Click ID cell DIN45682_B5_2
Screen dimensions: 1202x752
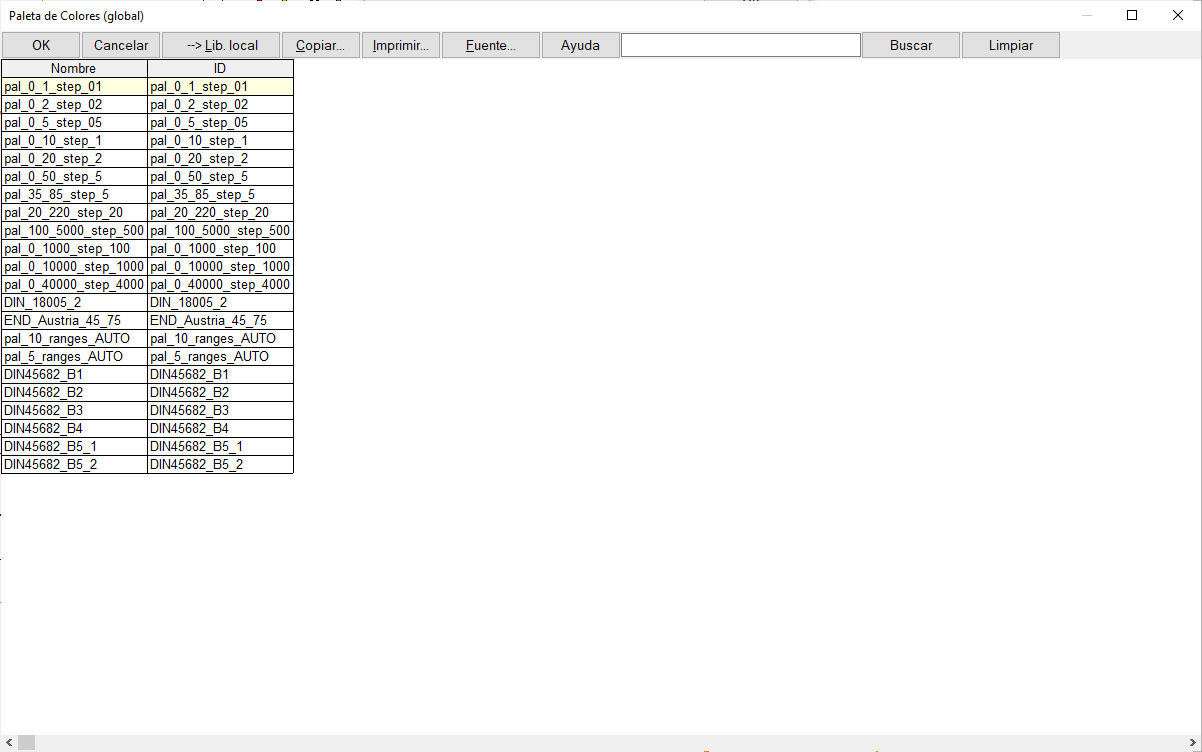(220, 465)
